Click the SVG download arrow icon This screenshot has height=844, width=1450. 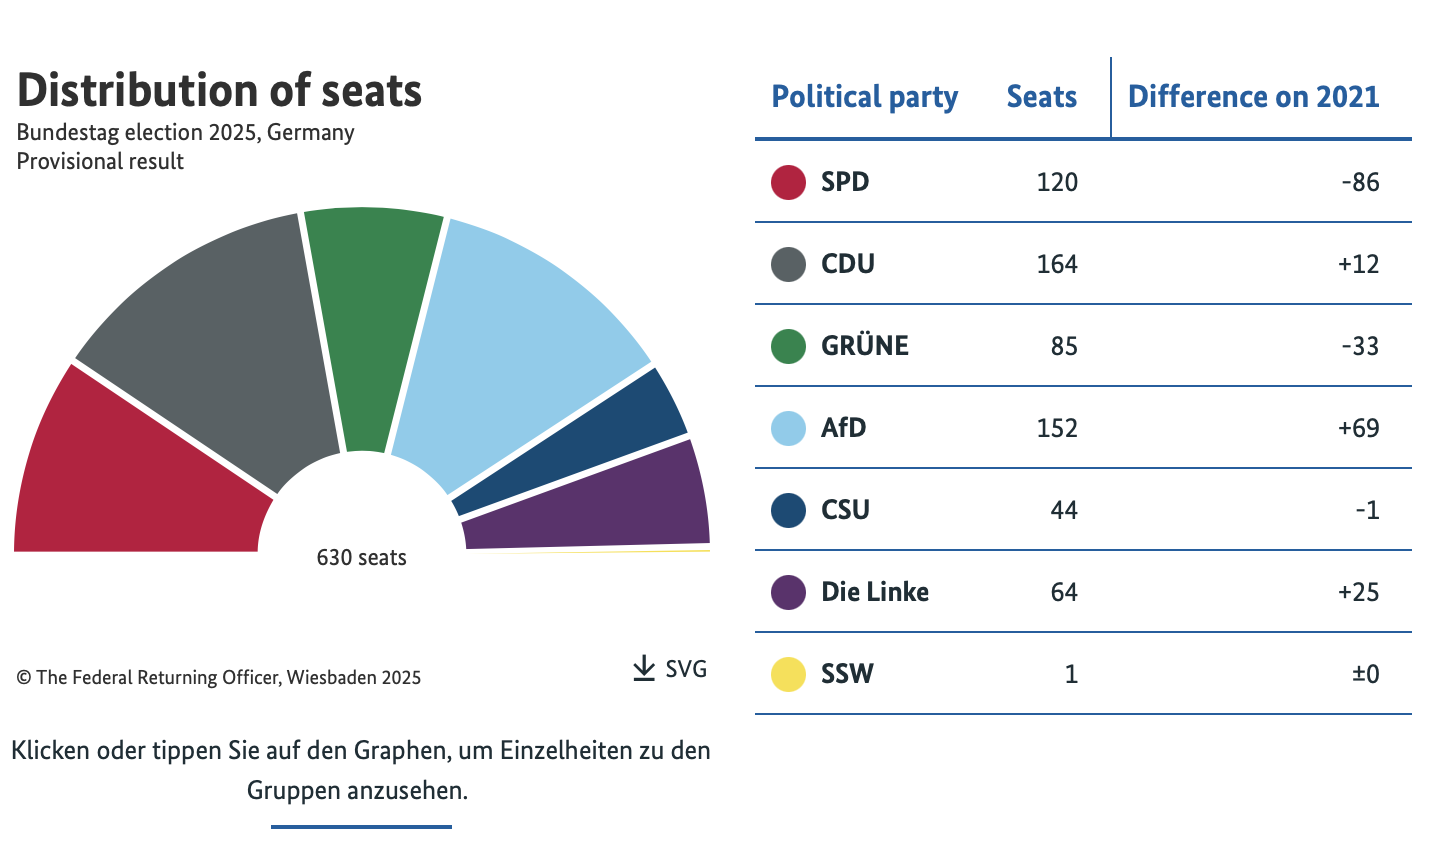(644, 668)
